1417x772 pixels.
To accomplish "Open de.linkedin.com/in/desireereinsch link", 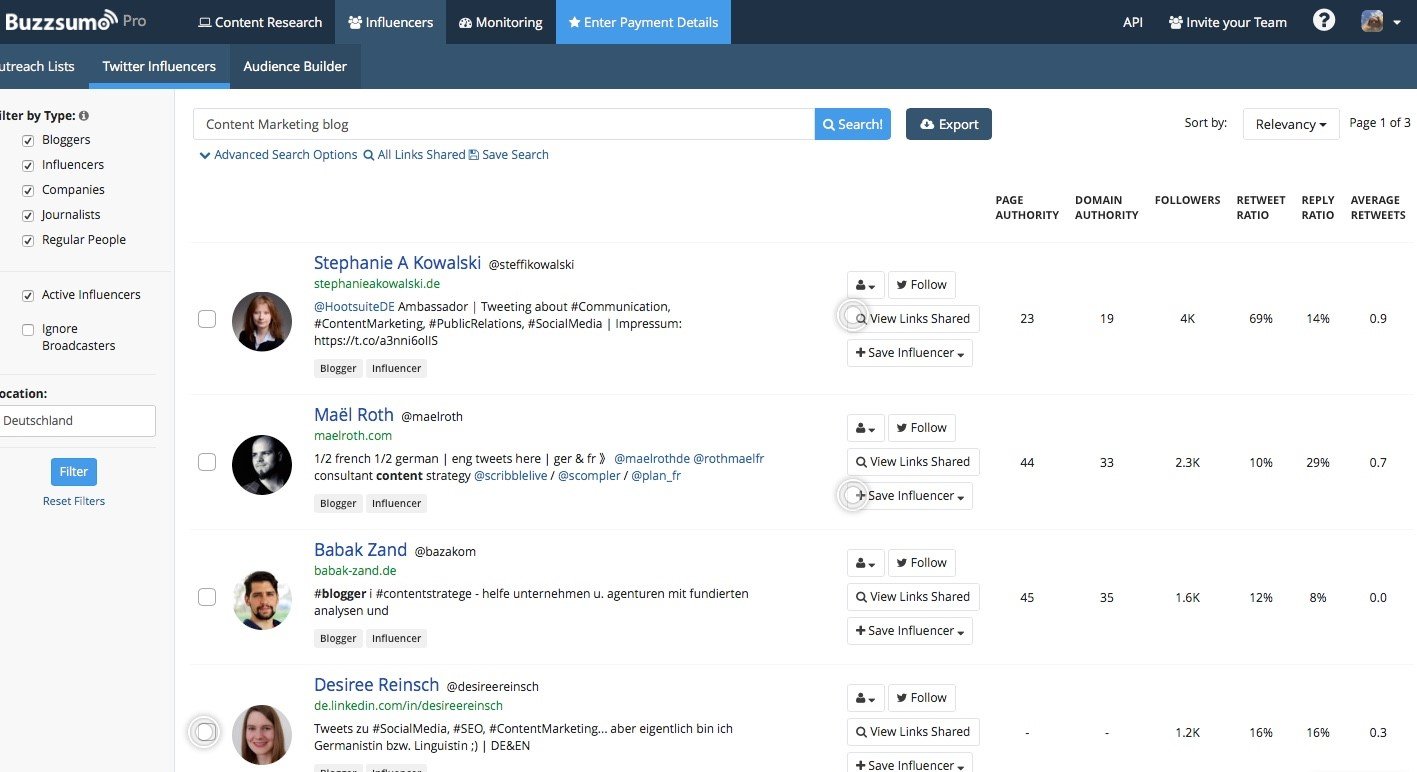I will click(408, 706).
